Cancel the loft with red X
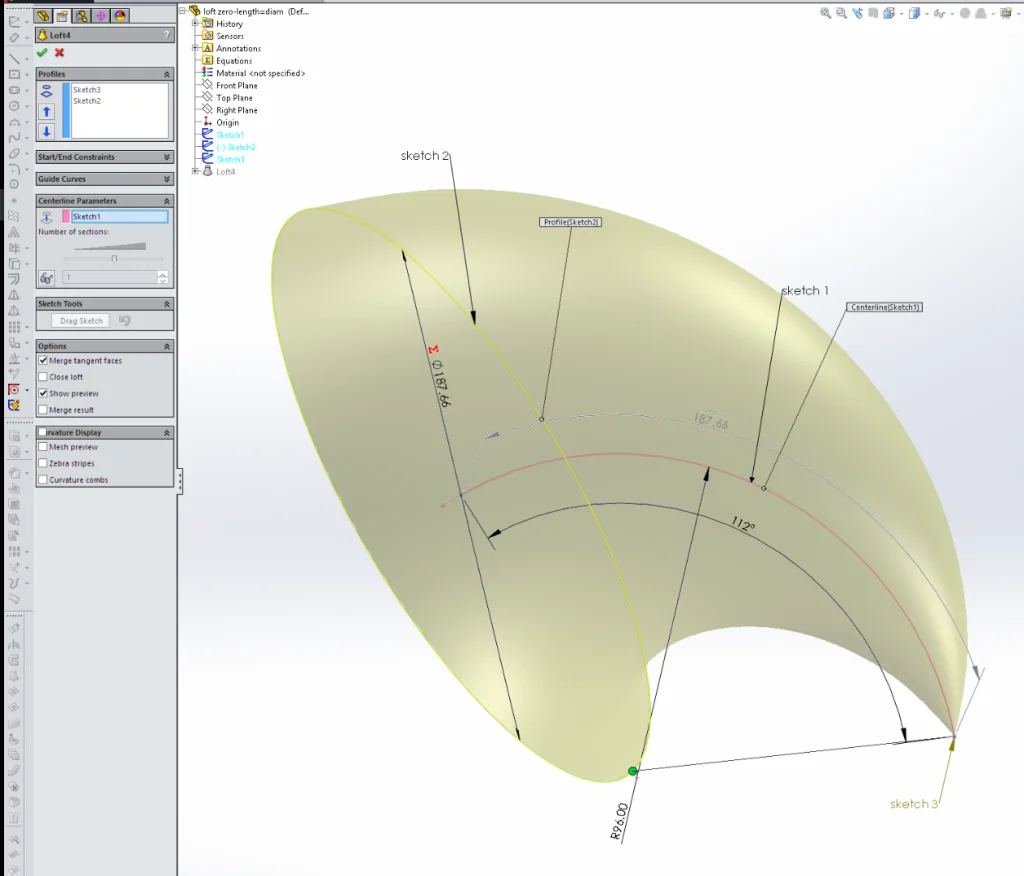The image size is (1024, 876). (60, 52)
